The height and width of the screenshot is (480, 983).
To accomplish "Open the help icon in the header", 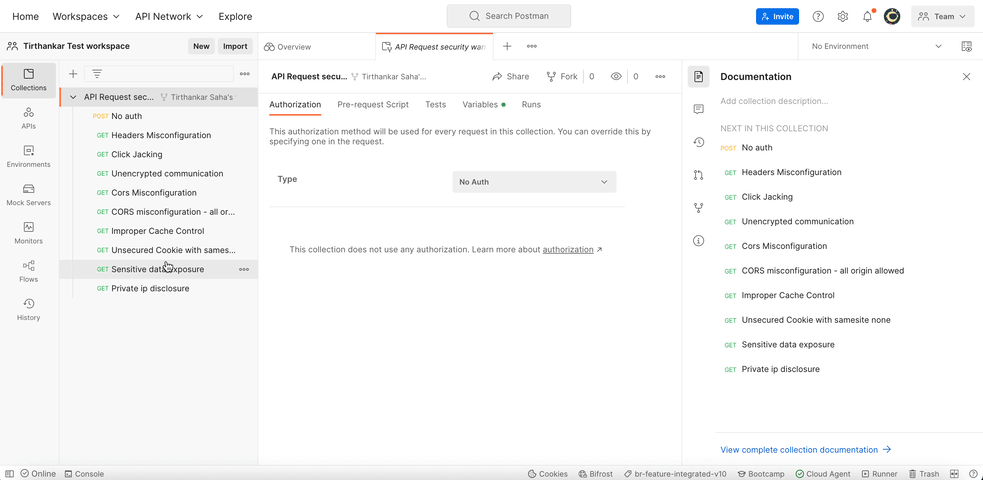I will coord(818,17).
